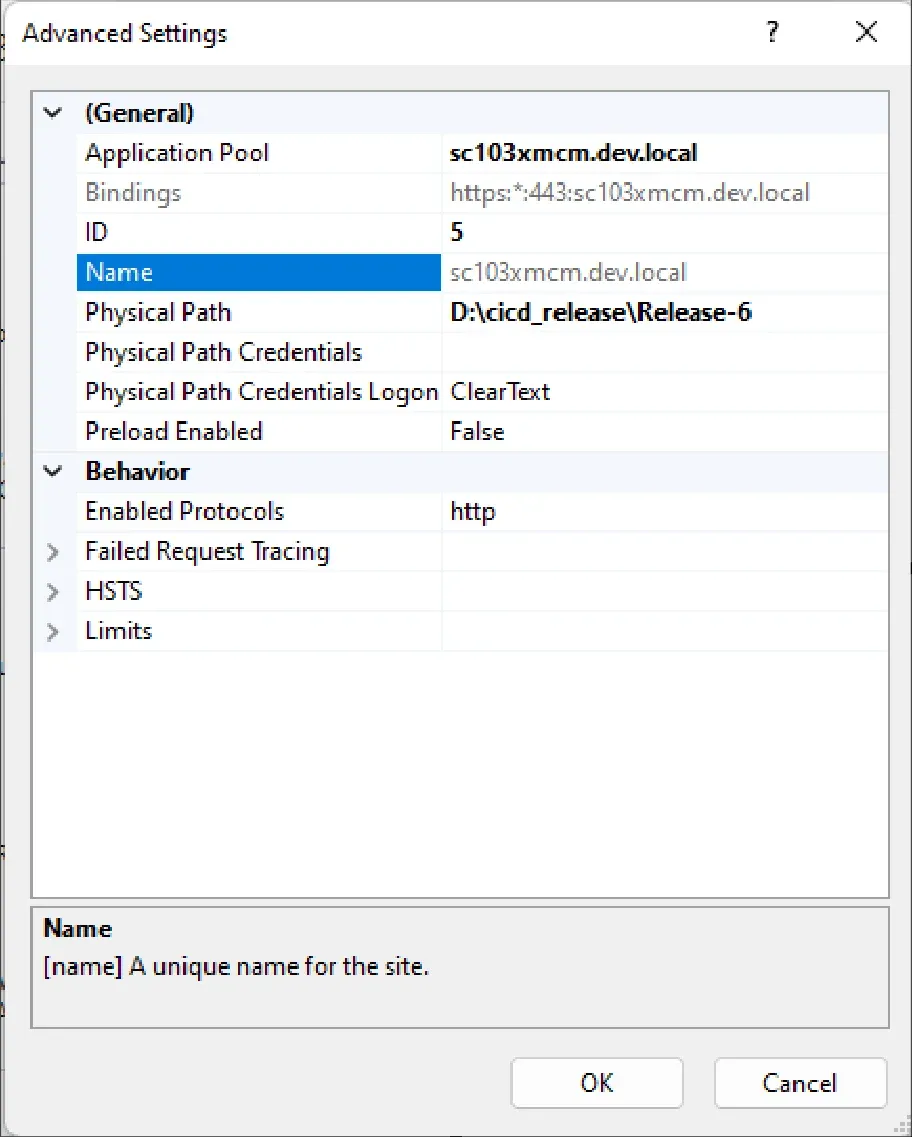Click the Advanced Settings title bar text
The height and width of the screenshot is (1137, 912).
tap(125, 33)
